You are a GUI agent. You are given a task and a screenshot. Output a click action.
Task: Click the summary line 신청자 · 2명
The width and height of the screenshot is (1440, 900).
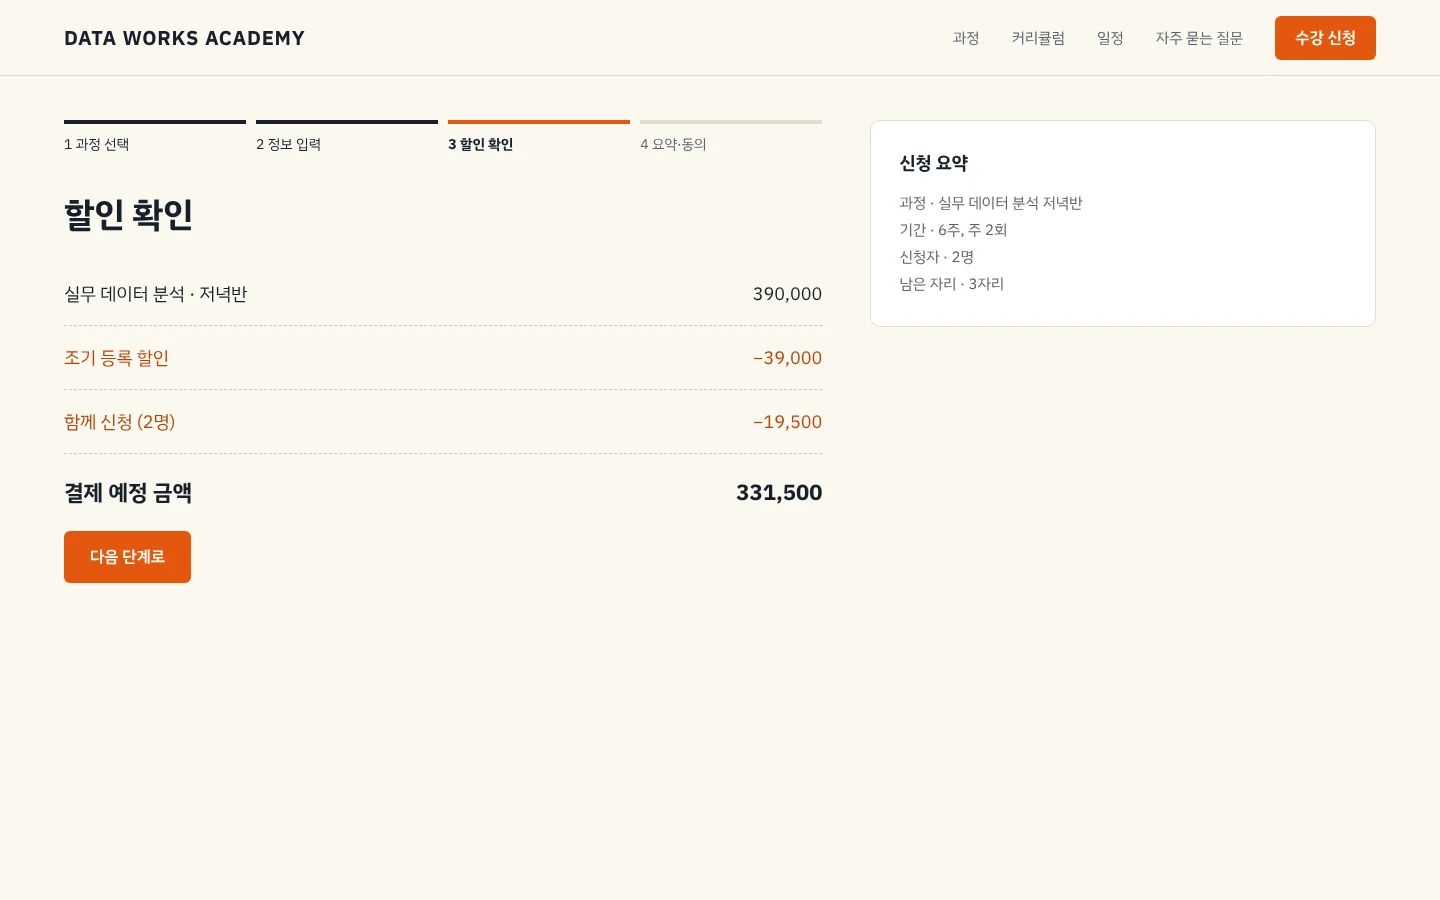pyautogui.click(x=937, y=257)
